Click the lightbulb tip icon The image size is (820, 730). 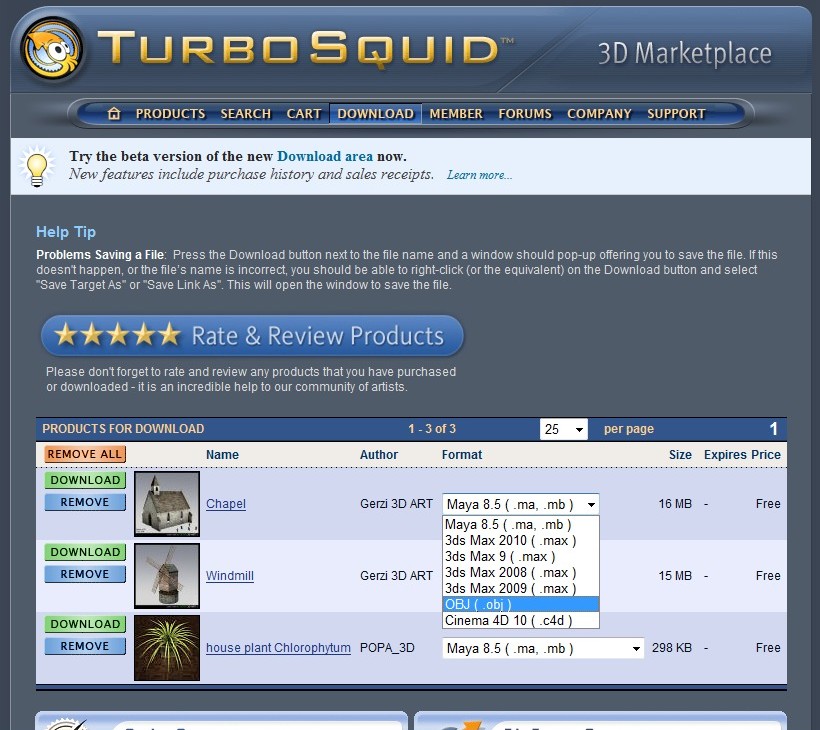click(x=37, y=167)
